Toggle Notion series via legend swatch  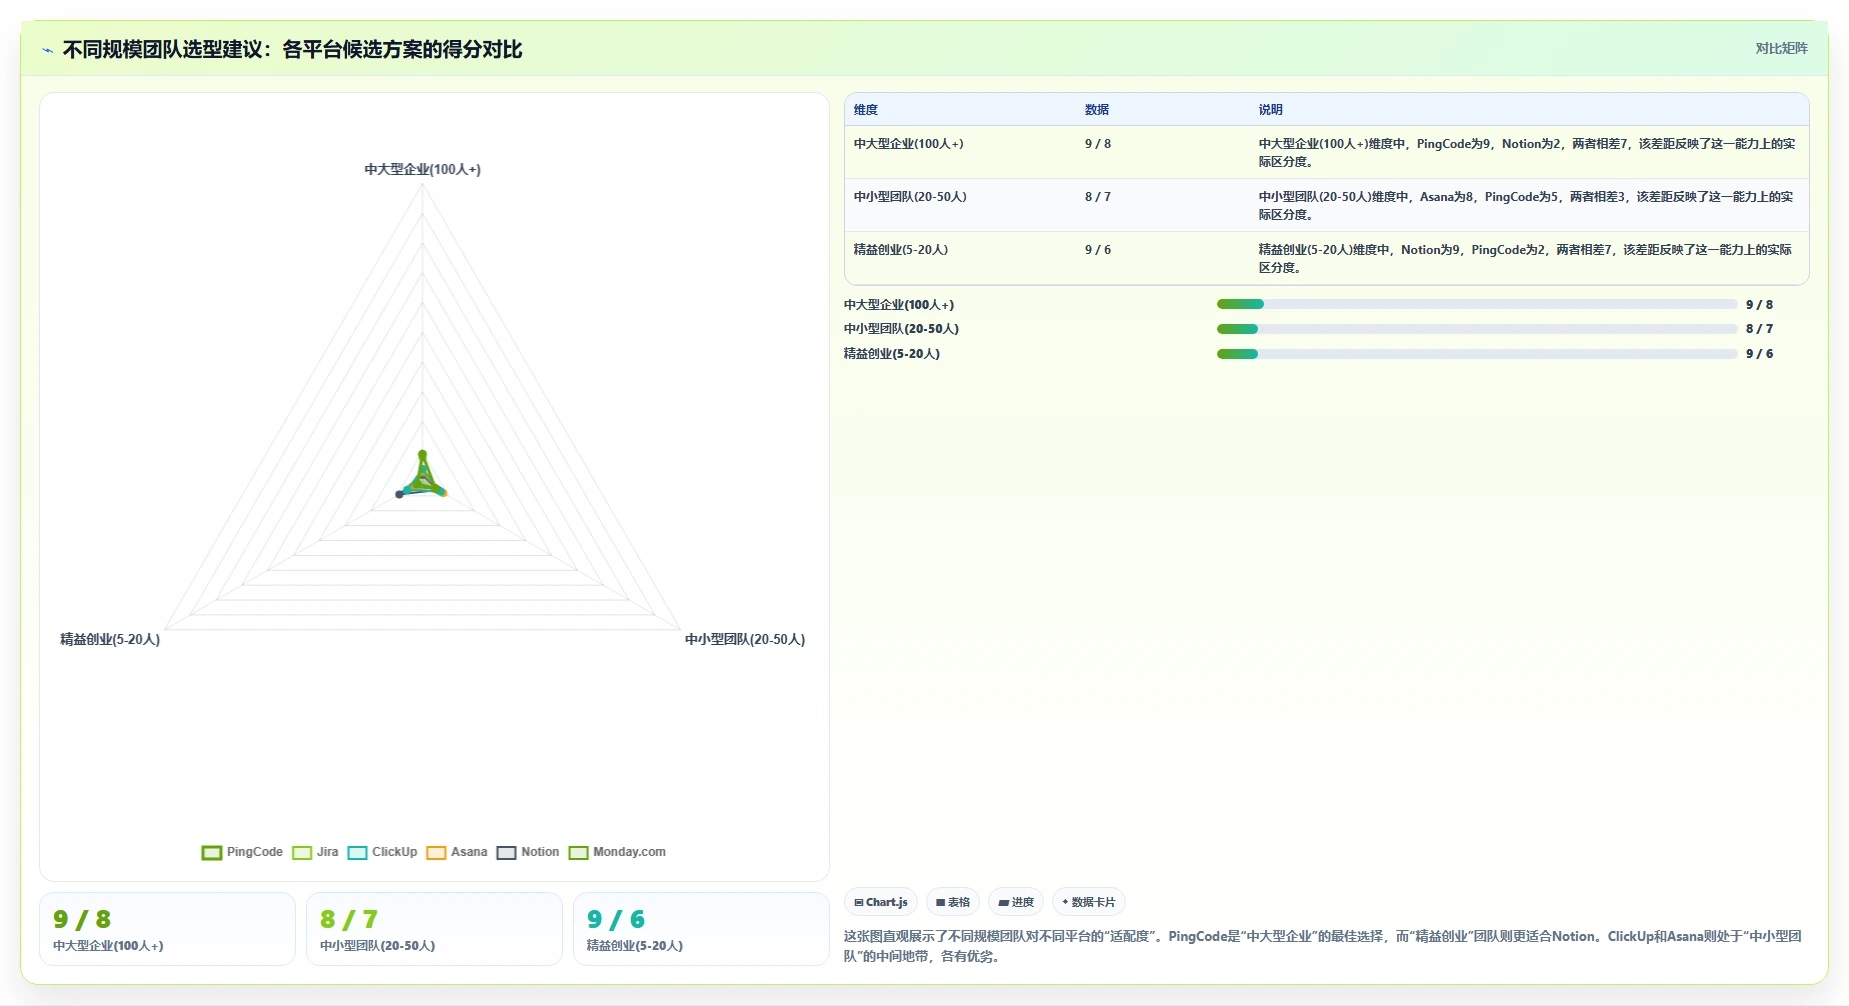[x=506, y=853]
